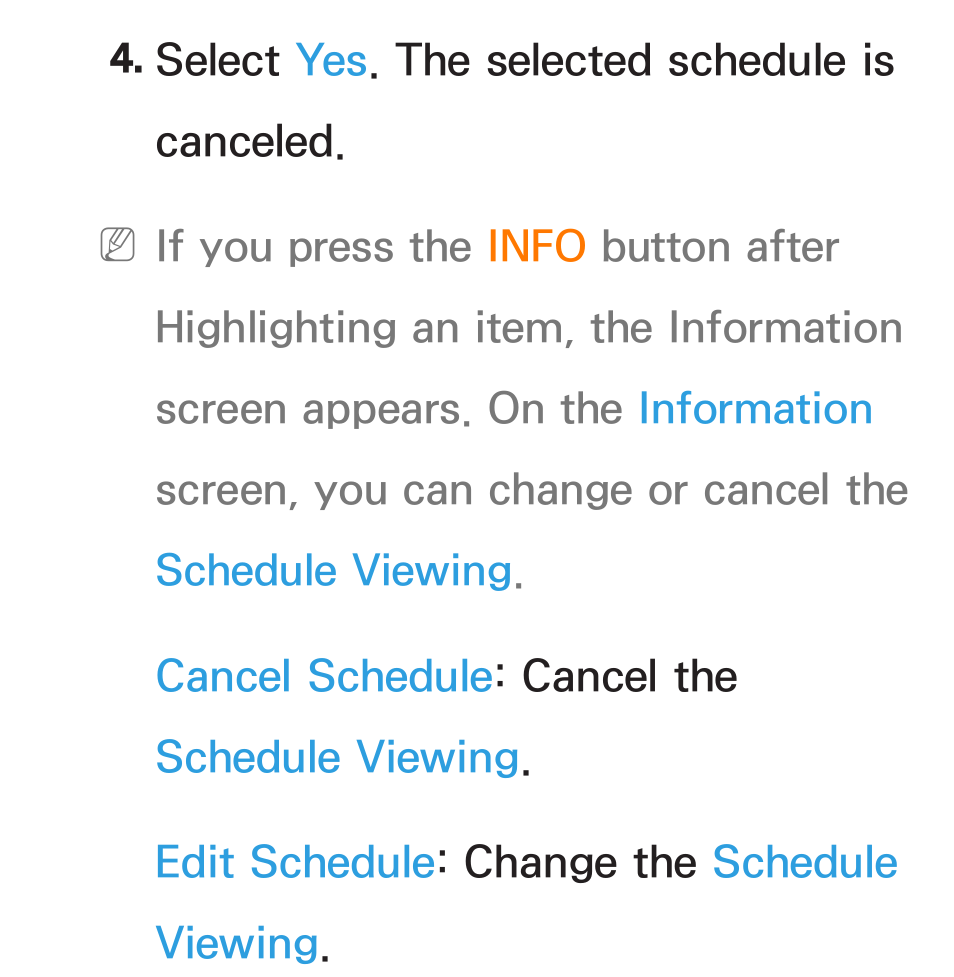Click blue Schedule after 'Change the'

[804, 862]
